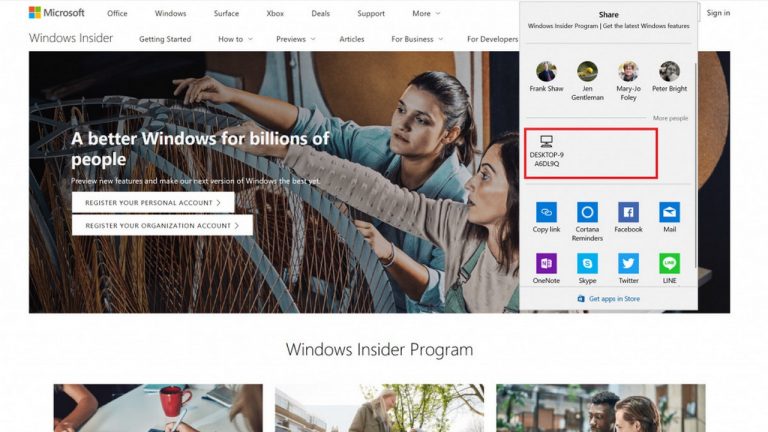
Task: Open the Windows menu item
Action: (x=170, y=14)
